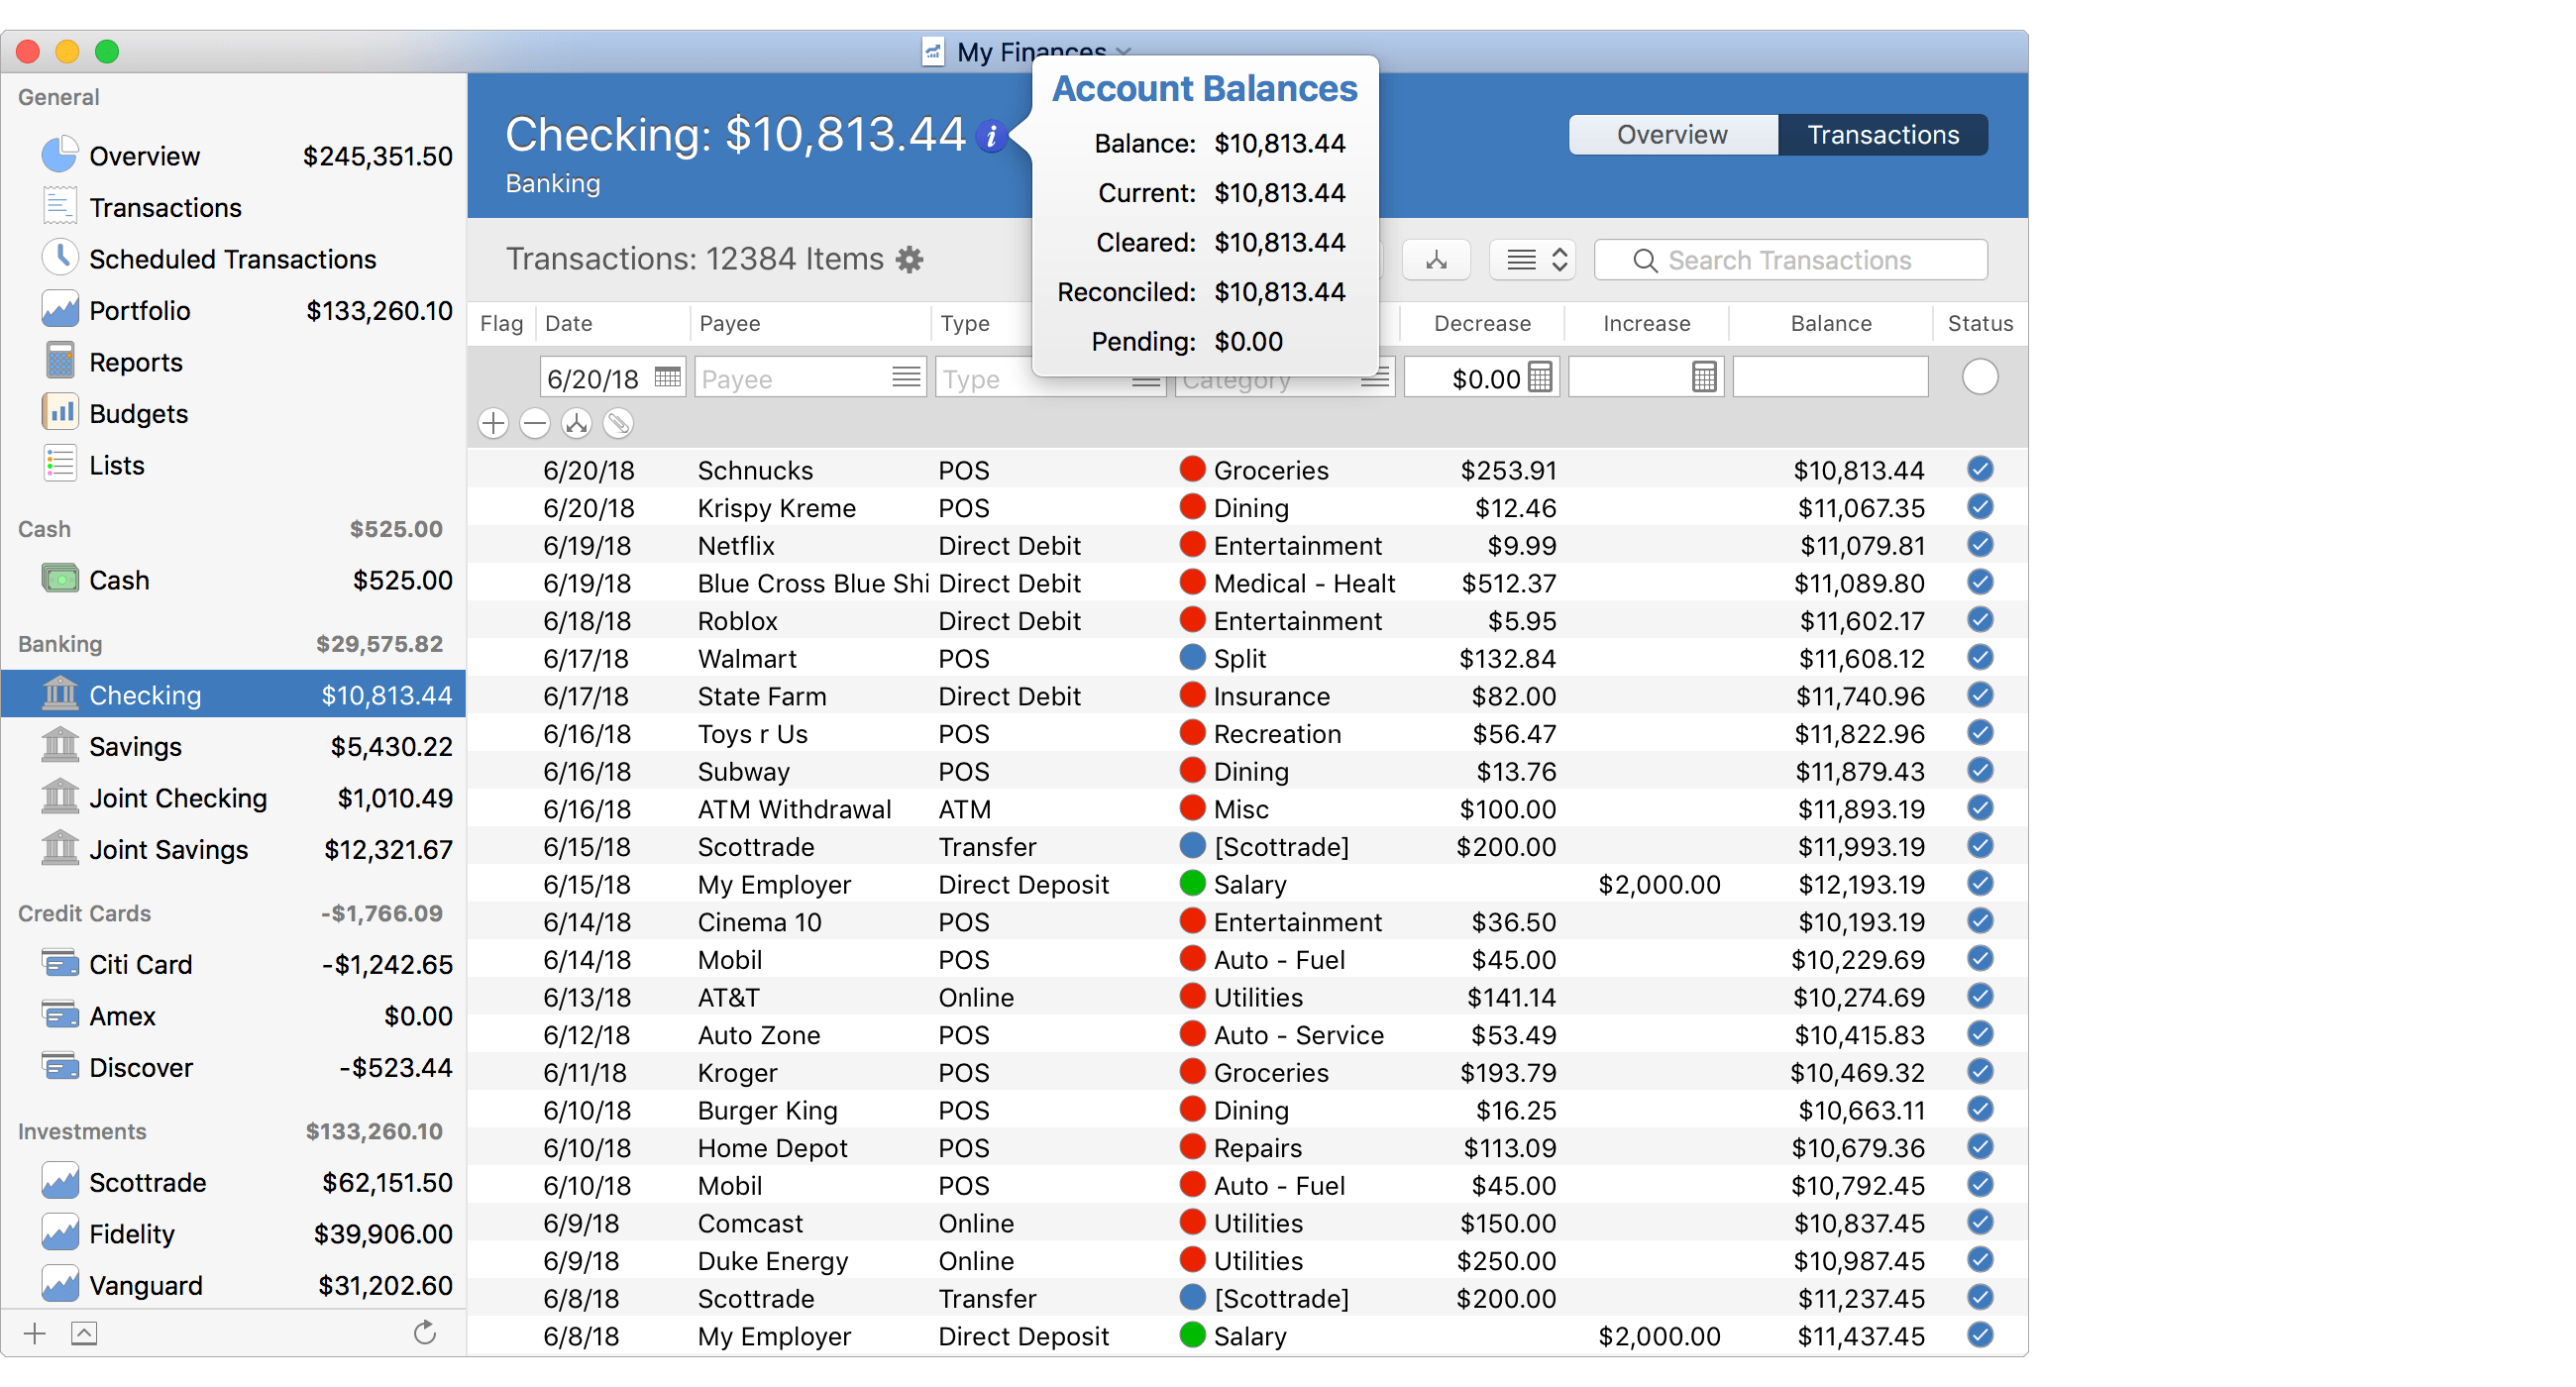Toggle the status circle in the filter row

(x=1980, y=377)
